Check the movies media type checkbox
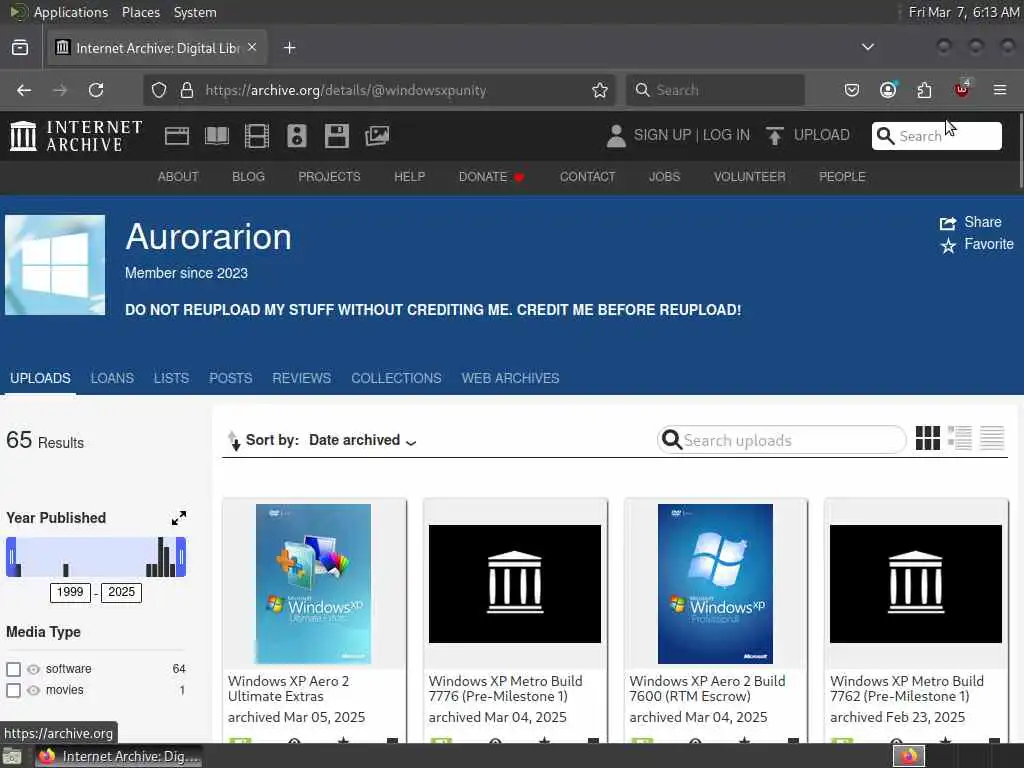This screenshot has height=768, width=1024. [13, 690]
